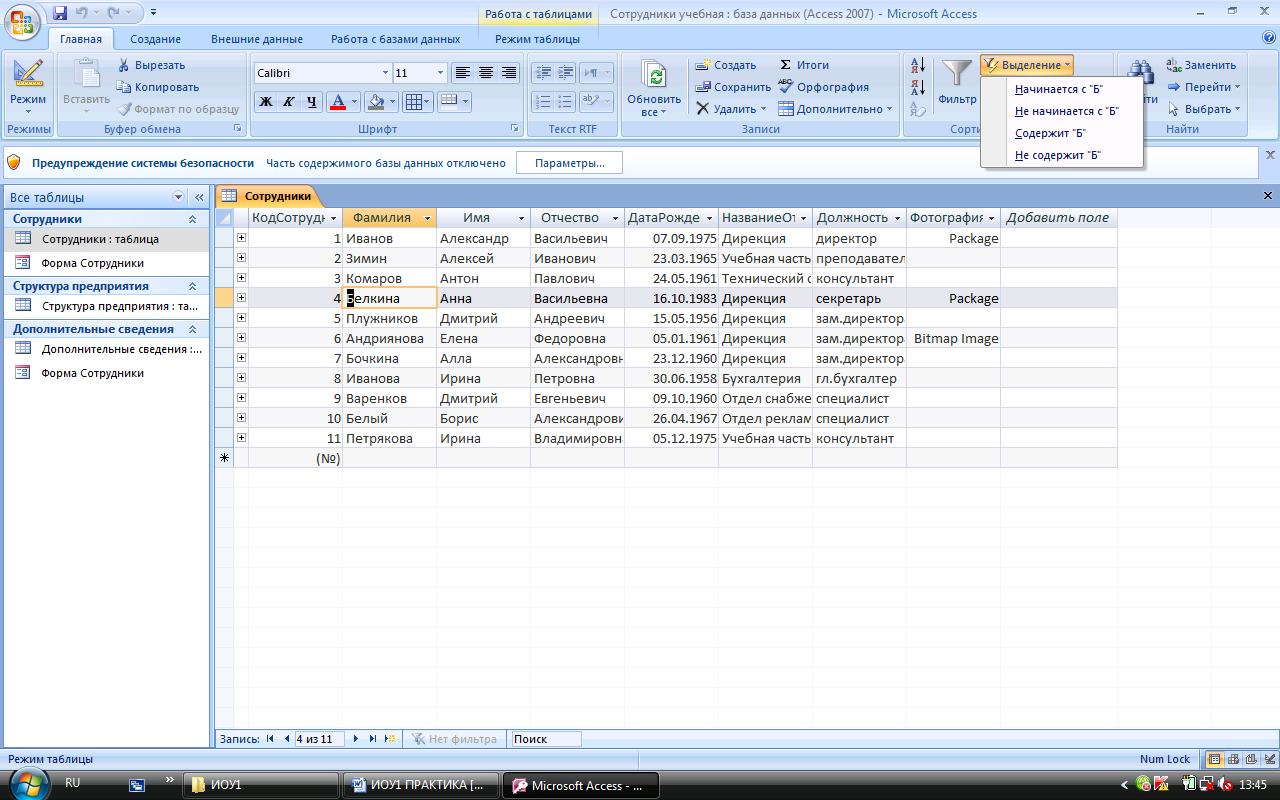Image resolution: width=1280 pixels, height=800 pixels.
Task: Run Орфография spell check
Action: 823,87
